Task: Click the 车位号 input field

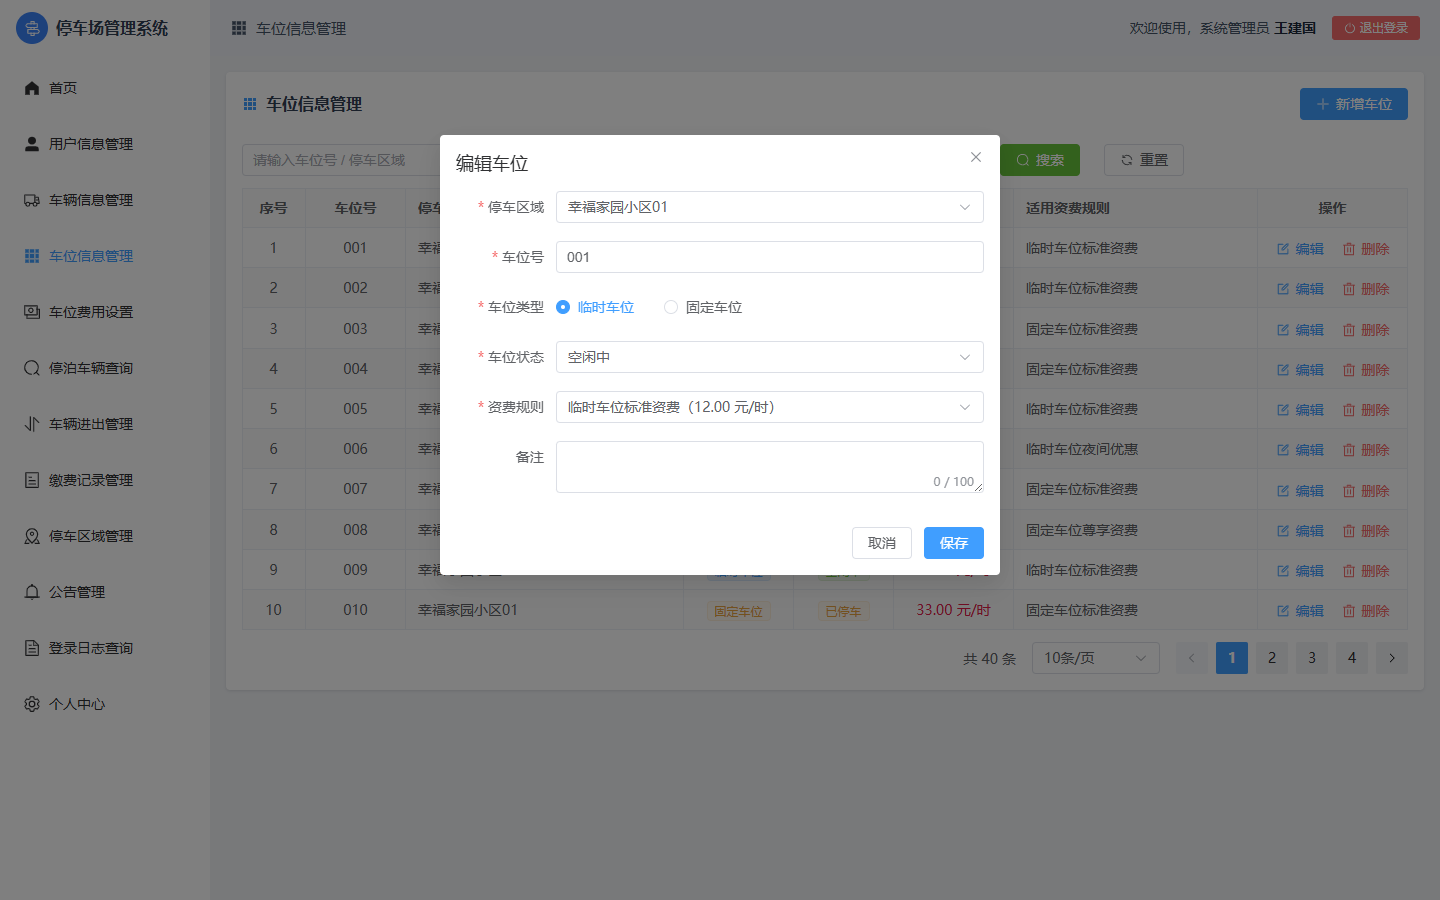Action: [x=770, y=257]
